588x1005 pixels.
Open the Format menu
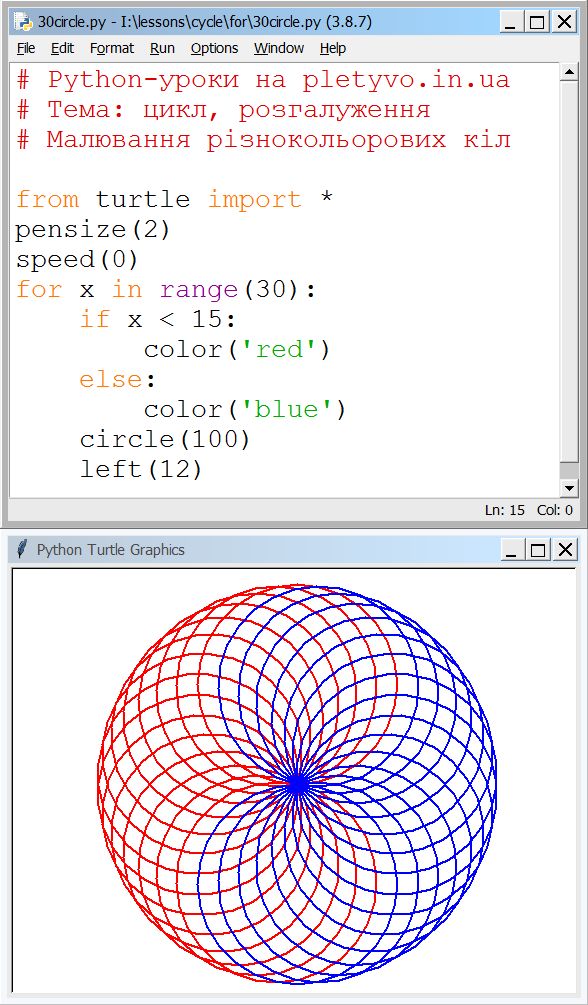point(112,48)
